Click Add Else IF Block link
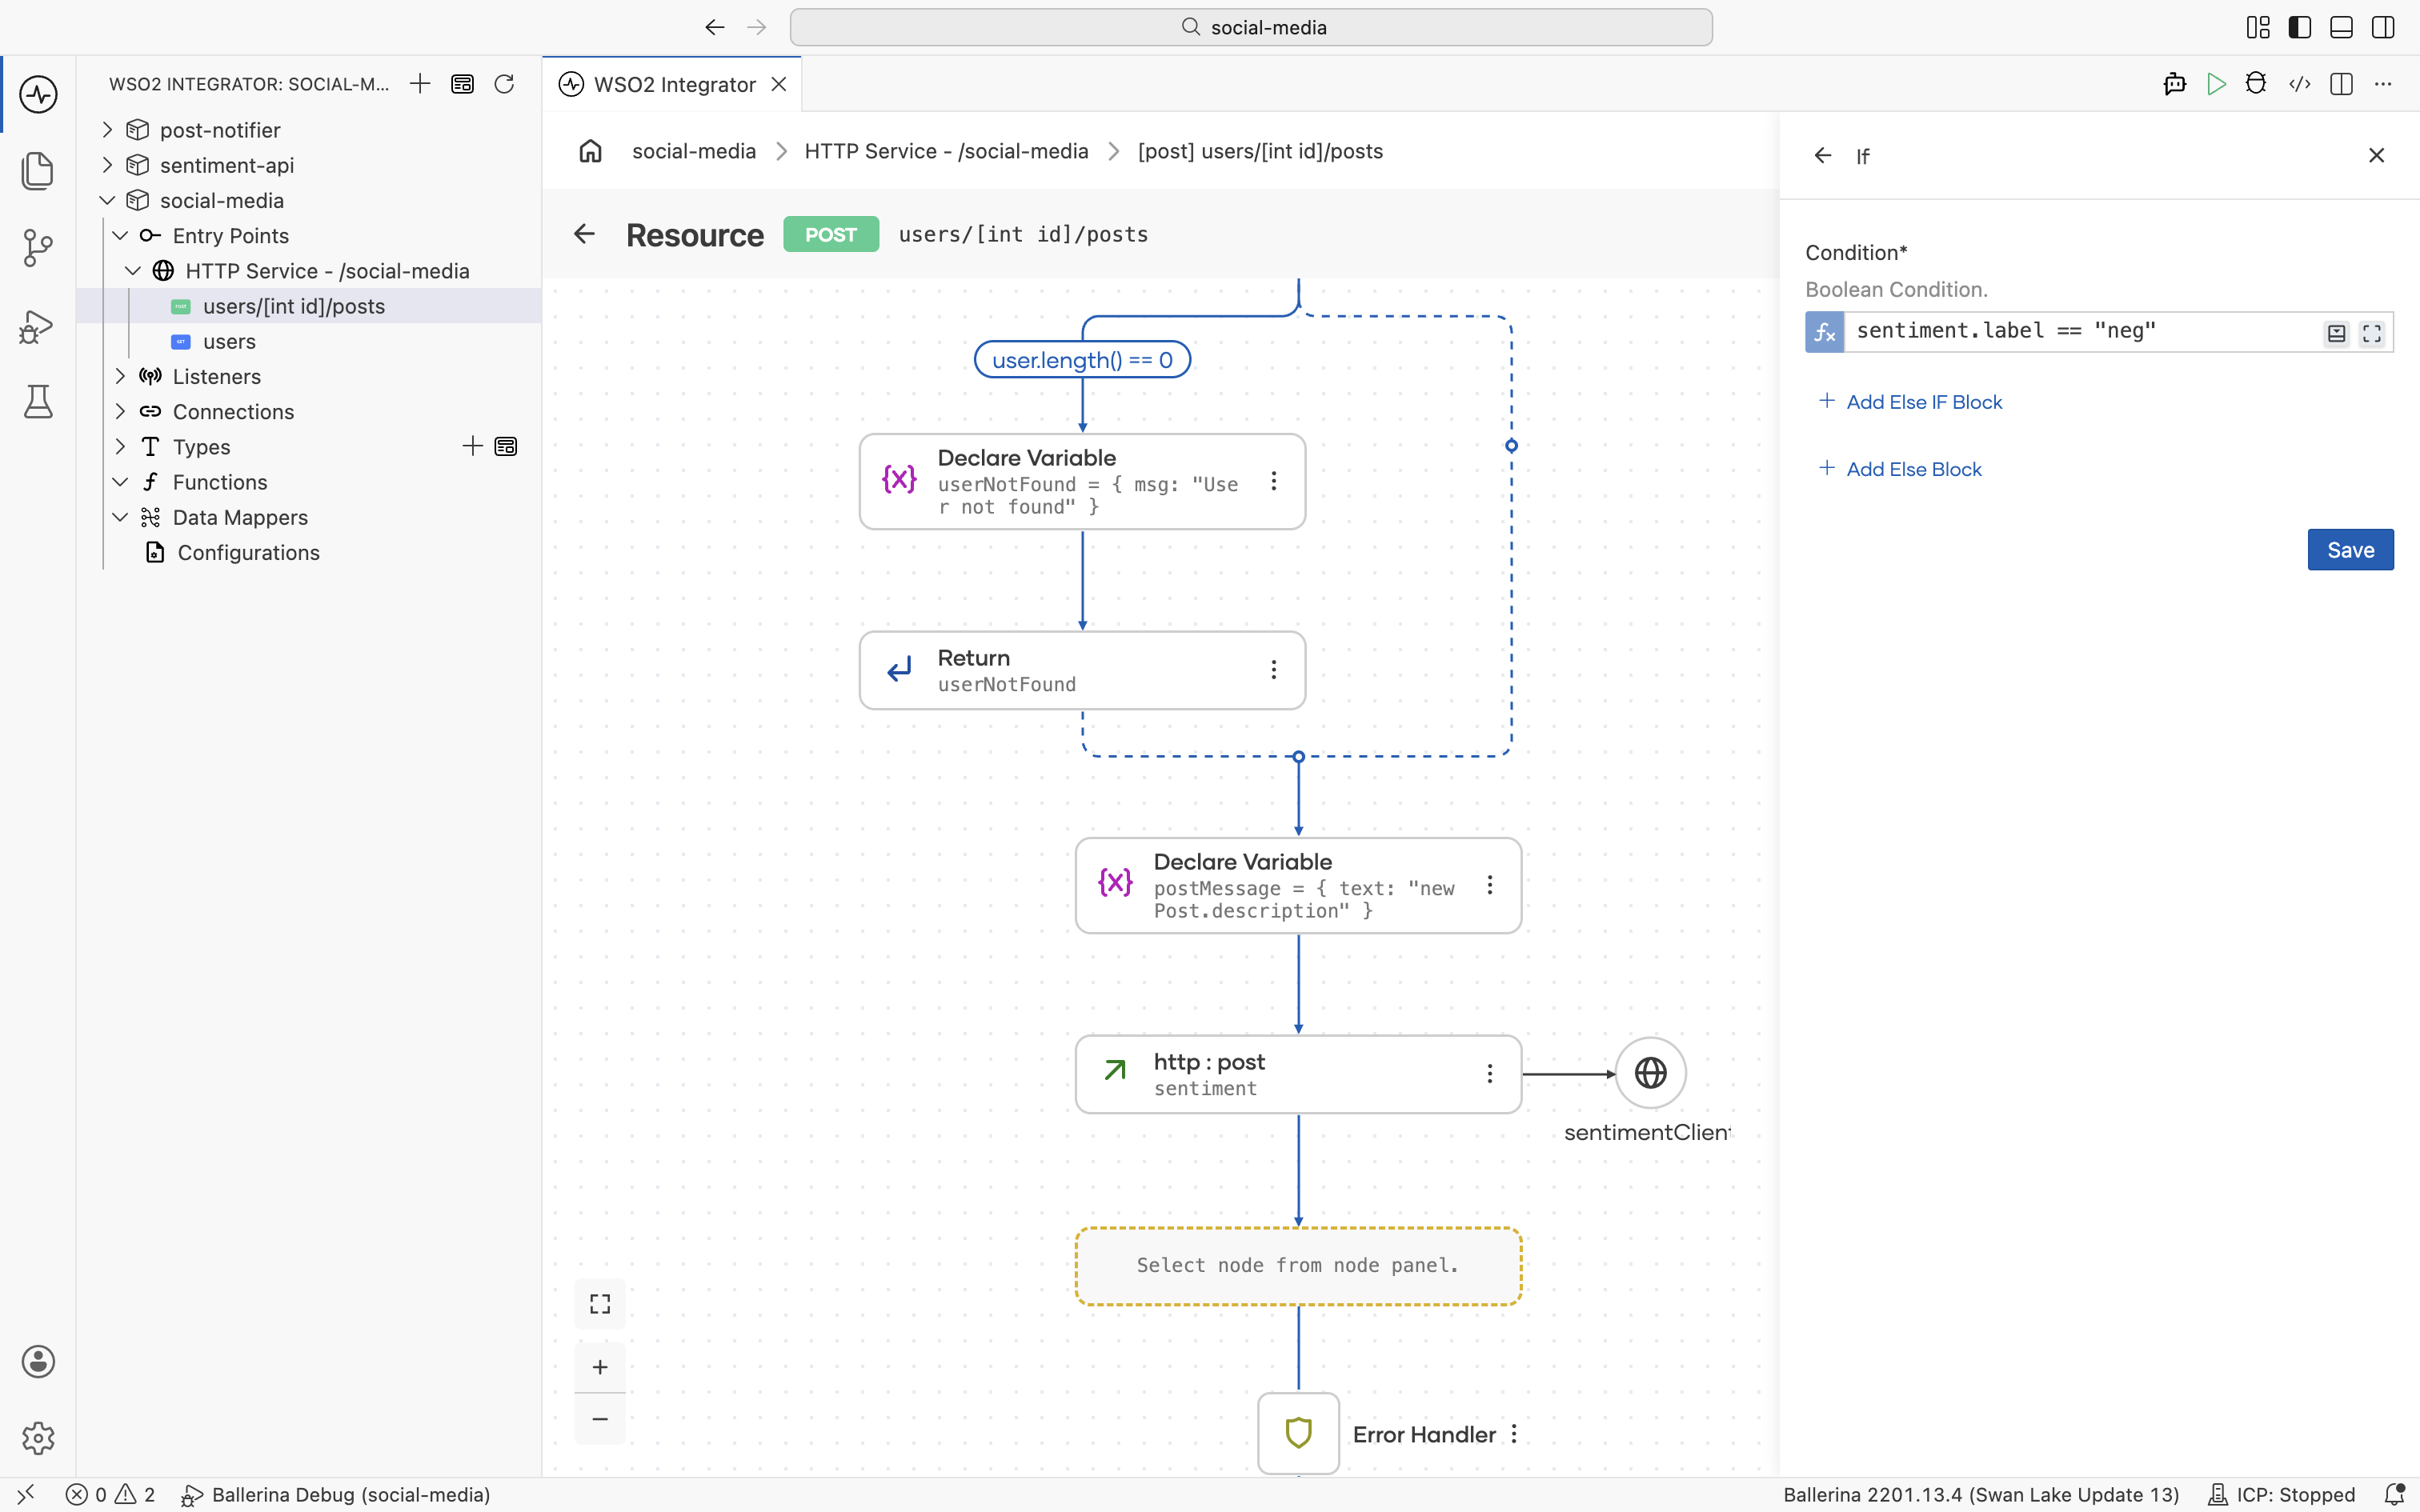 click(x=1910, y=402)
